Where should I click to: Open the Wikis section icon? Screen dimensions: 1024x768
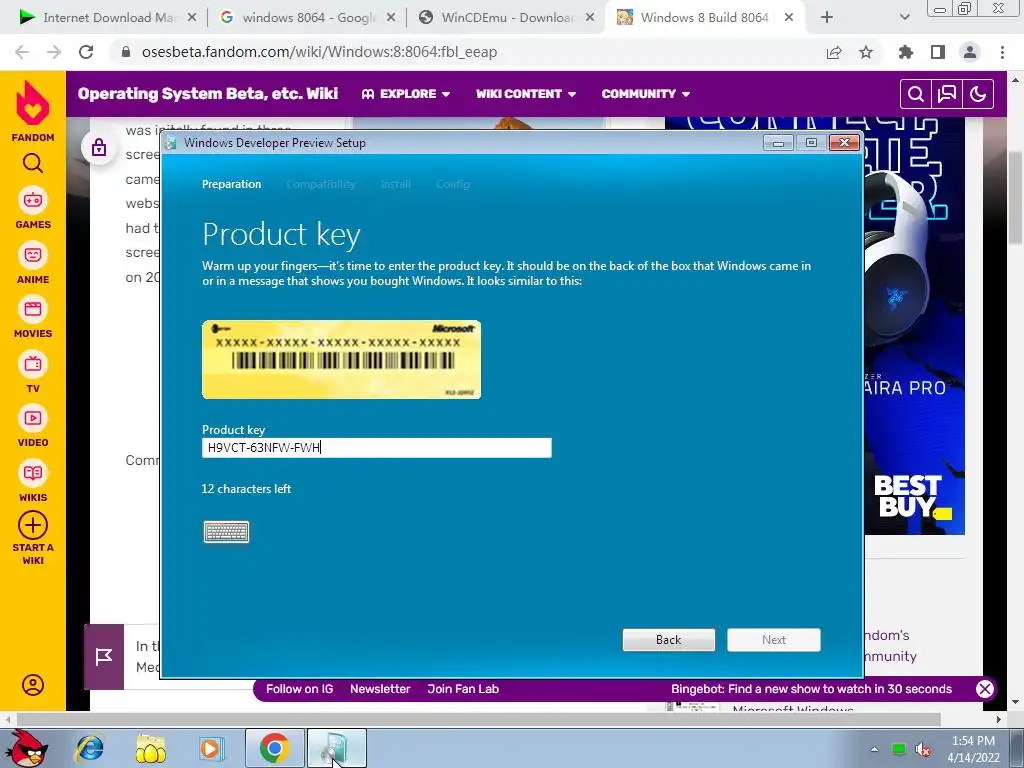pyautogui.click(x=33, y=473)
